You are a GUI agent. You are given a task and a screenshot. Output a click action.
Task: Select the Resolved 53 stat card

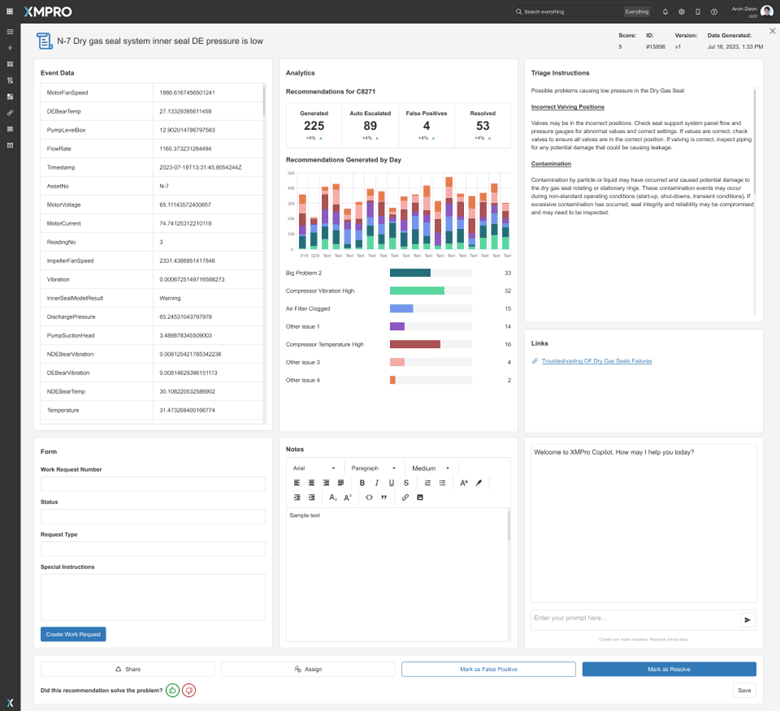click(x=483, y=125)
